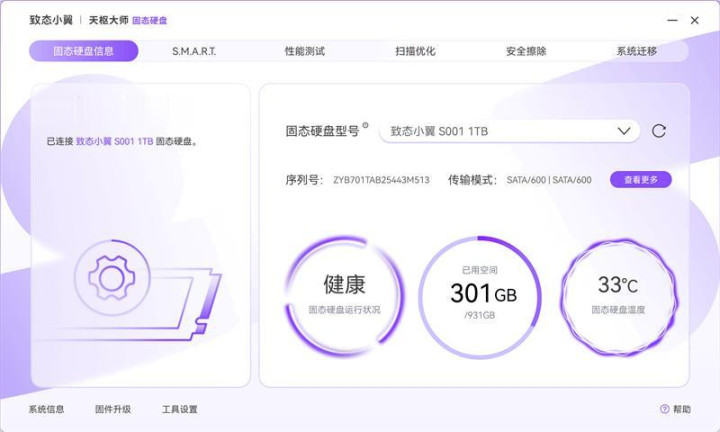Click serial number ZYB701TAB25443M513
This screenshot has height=432, width=720.
point(381,180)
